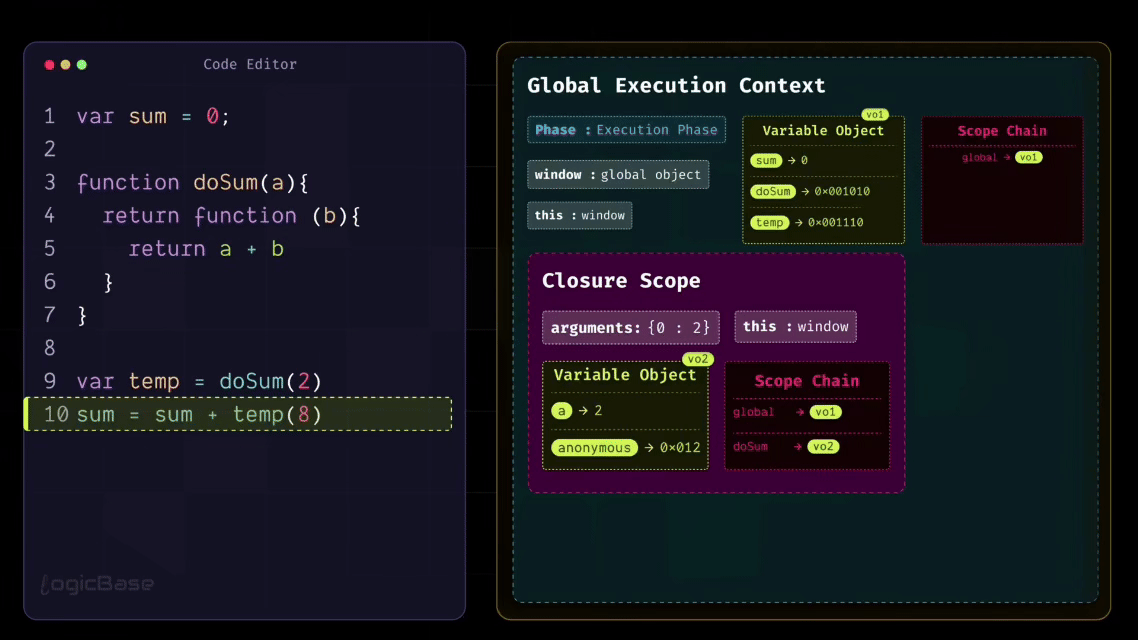Viewport: 1138px width, 640px height.
Task: Click the window : global object box
Action: pos(618,174)
